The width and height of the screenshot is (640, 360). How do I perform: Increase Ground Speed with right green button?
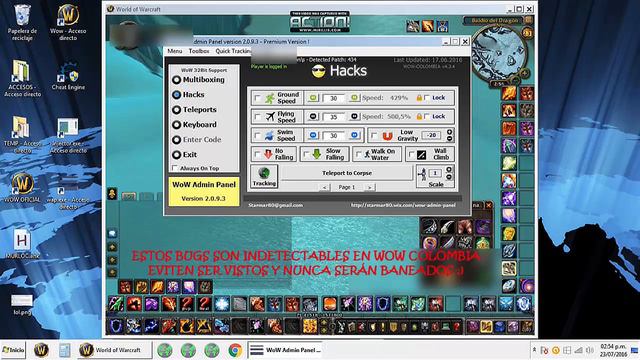point(354,98)
